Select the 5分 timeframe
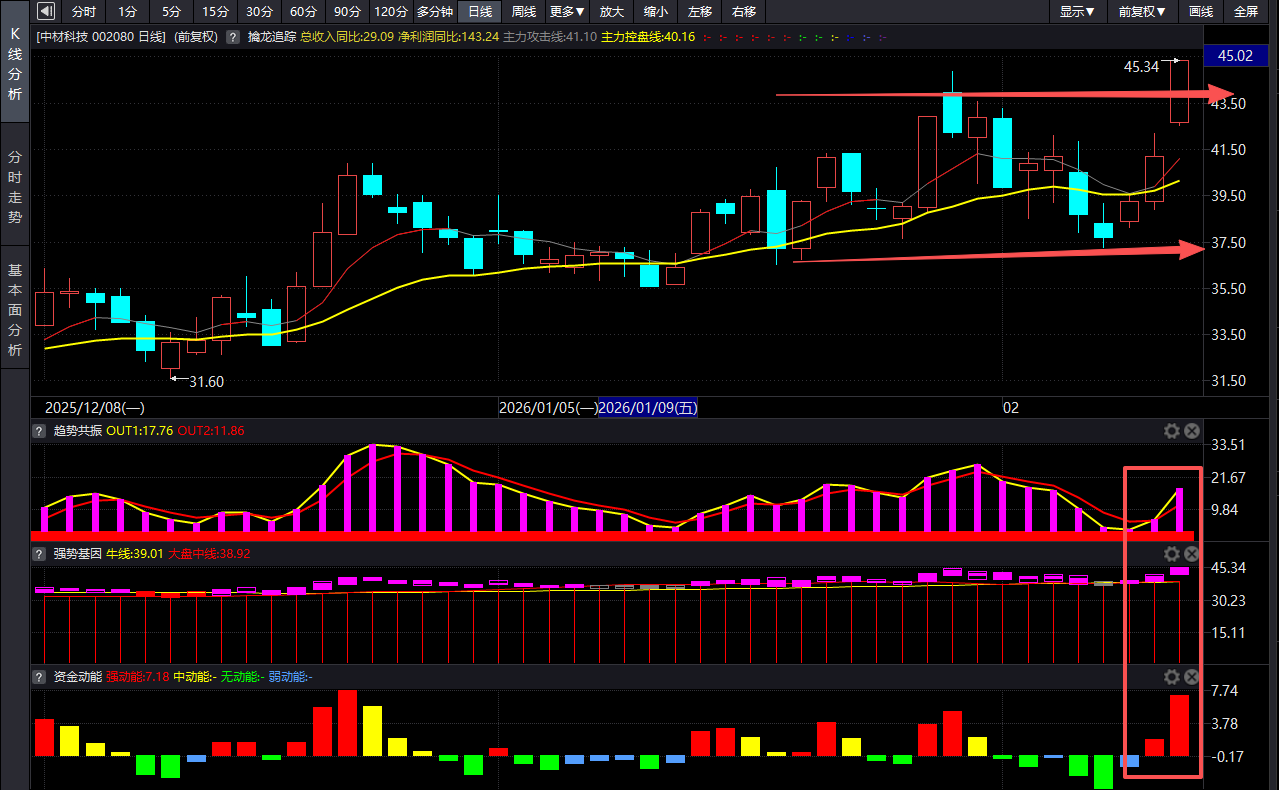 [x=171, y=12]
